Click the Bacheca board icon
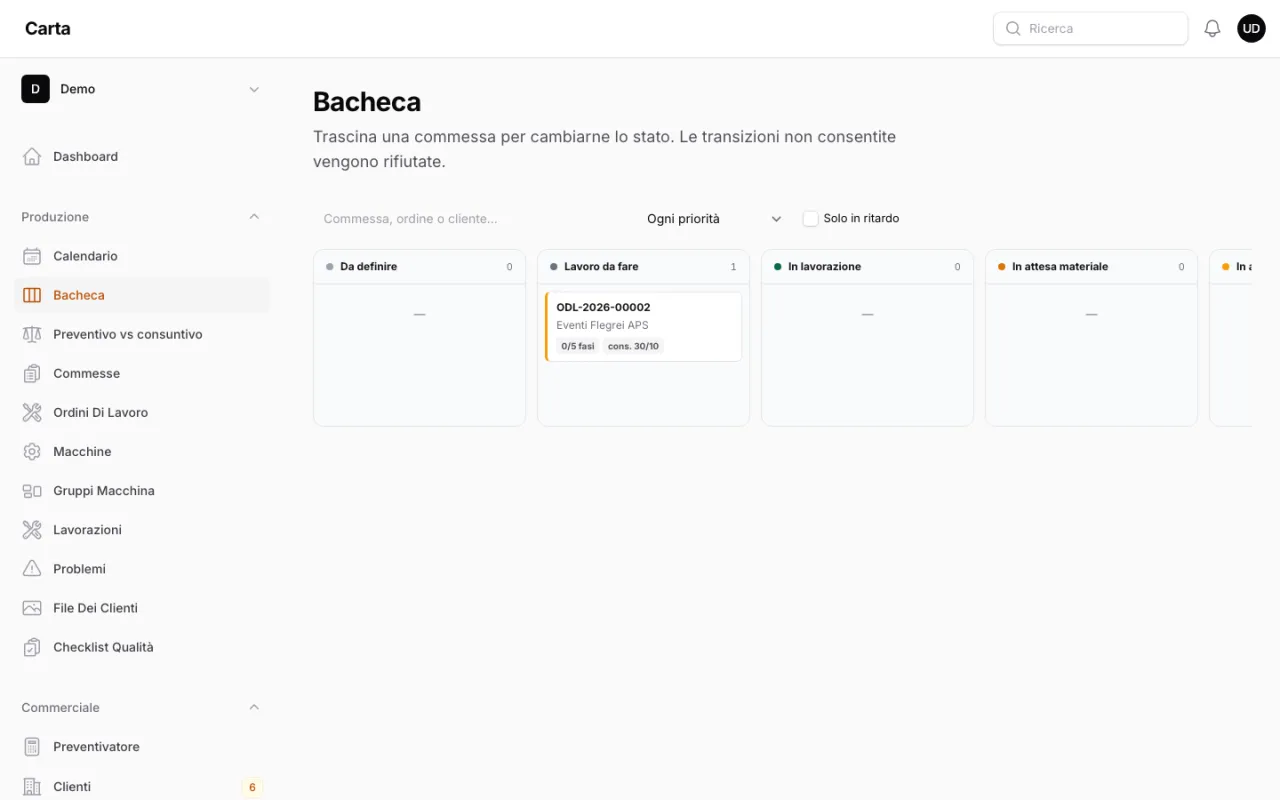The width and height of the screenshot is (1280, 800). (x=32, y=295)
